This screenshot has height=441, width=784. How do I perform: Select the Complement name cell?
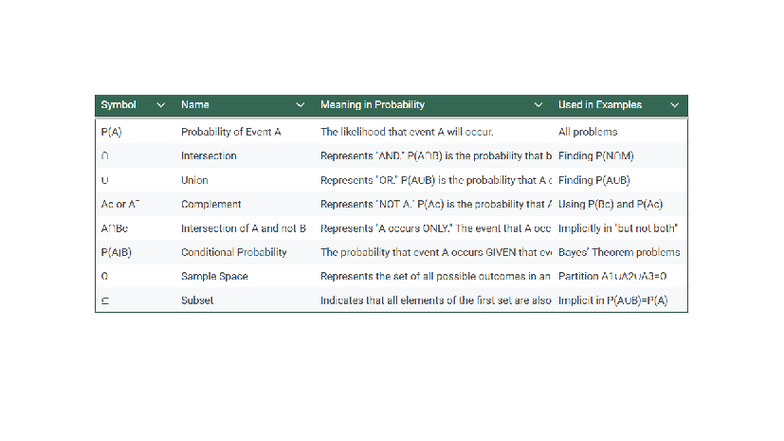point(210,204)
